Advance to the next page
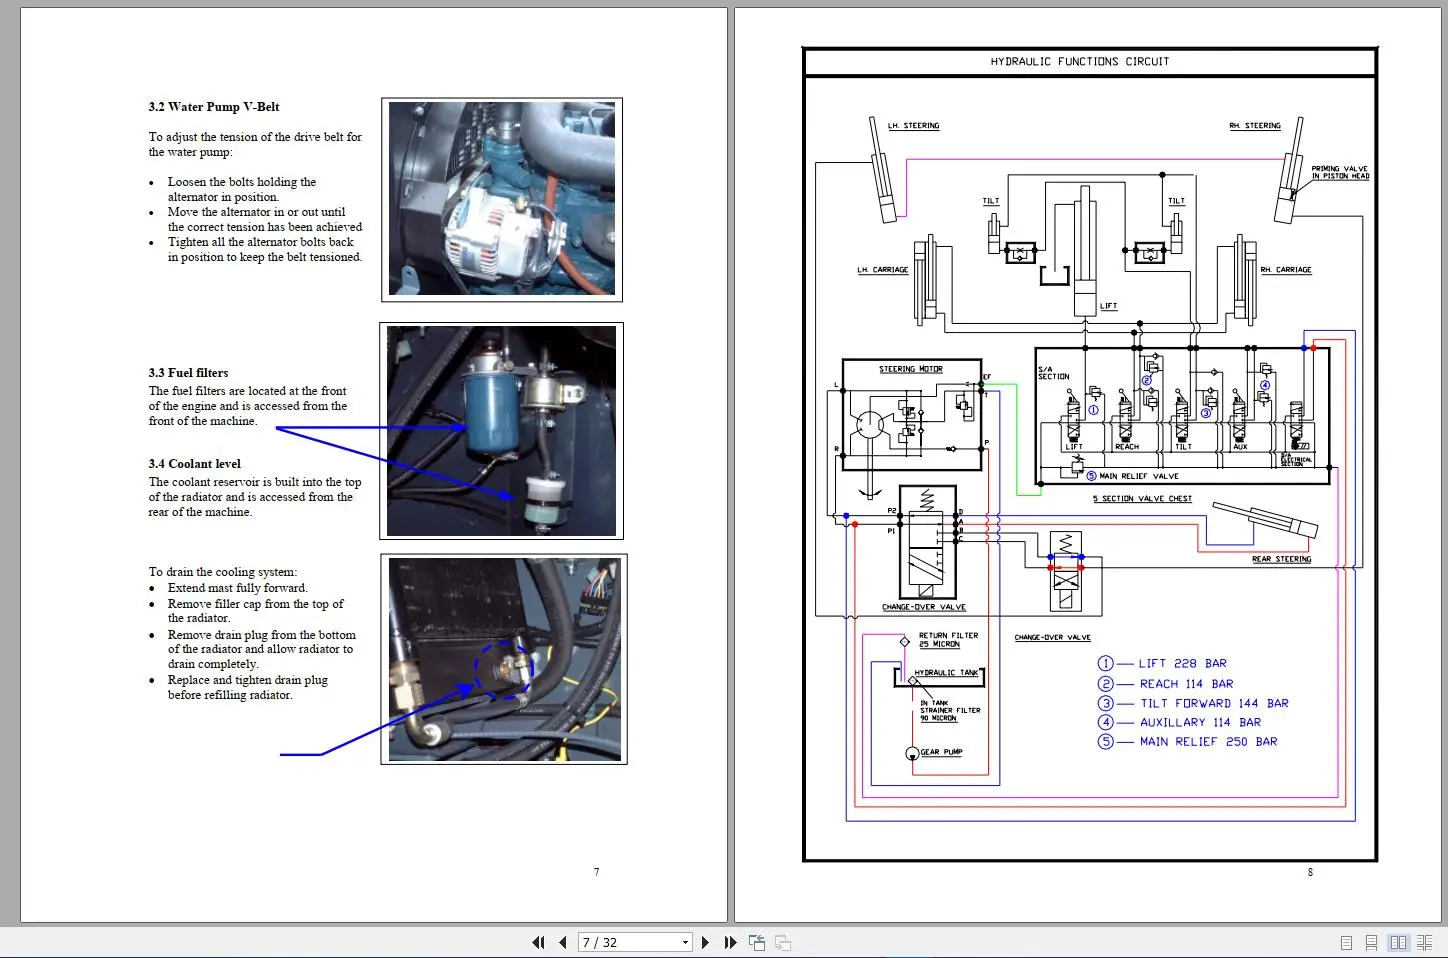Image resolution: width=1448 pixels, height=958 pixels. click(705, 942)
